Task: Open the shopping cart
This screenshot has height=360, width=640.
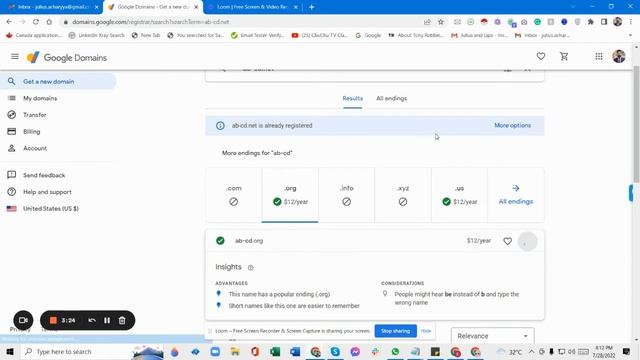Action: (x=564, y=57)
